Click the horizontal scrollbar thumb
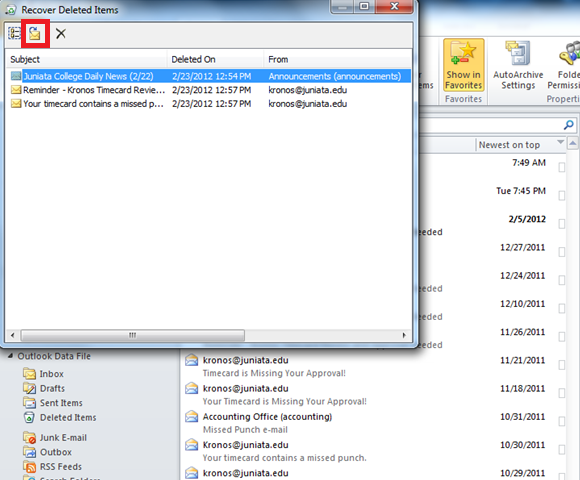This screenshot has width=580, height=480. (133, 335)
